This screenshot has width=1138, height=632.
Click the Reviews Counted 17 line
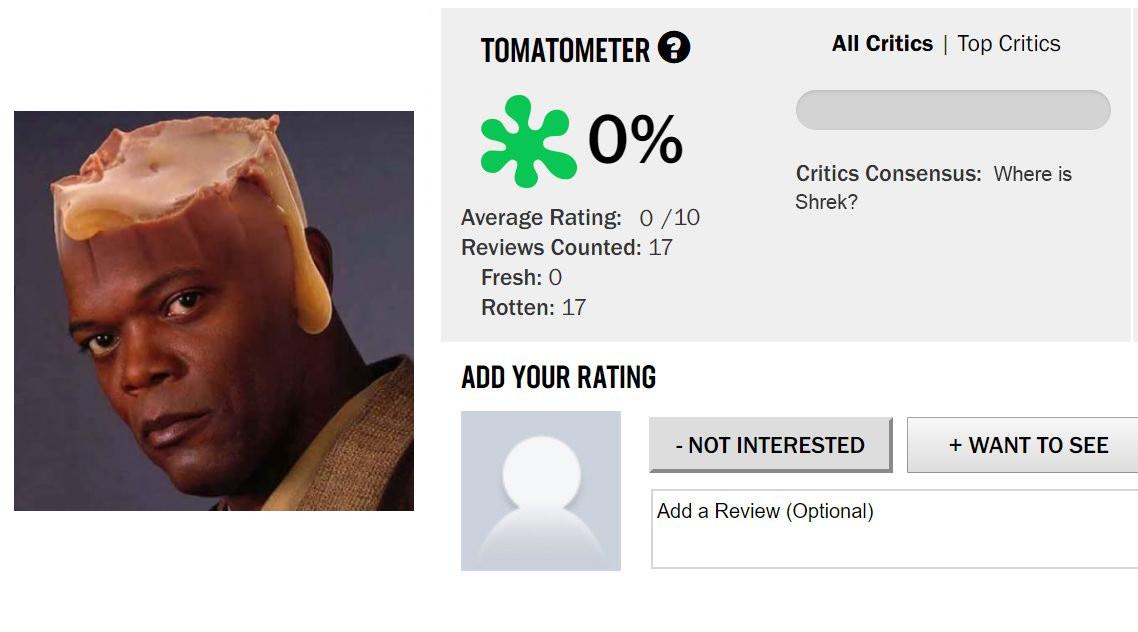tap(566, 248)
